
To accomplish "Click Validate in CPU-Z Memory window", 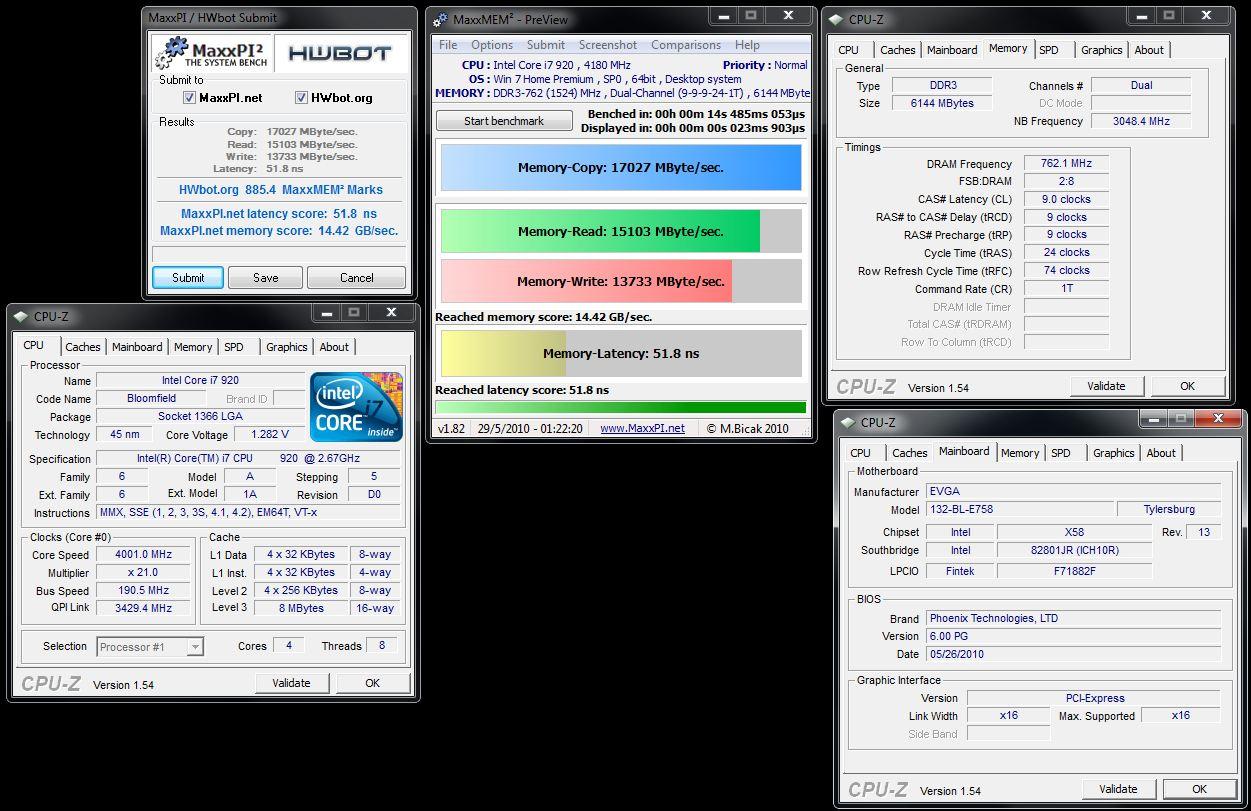I will [x=1106, y=386].
